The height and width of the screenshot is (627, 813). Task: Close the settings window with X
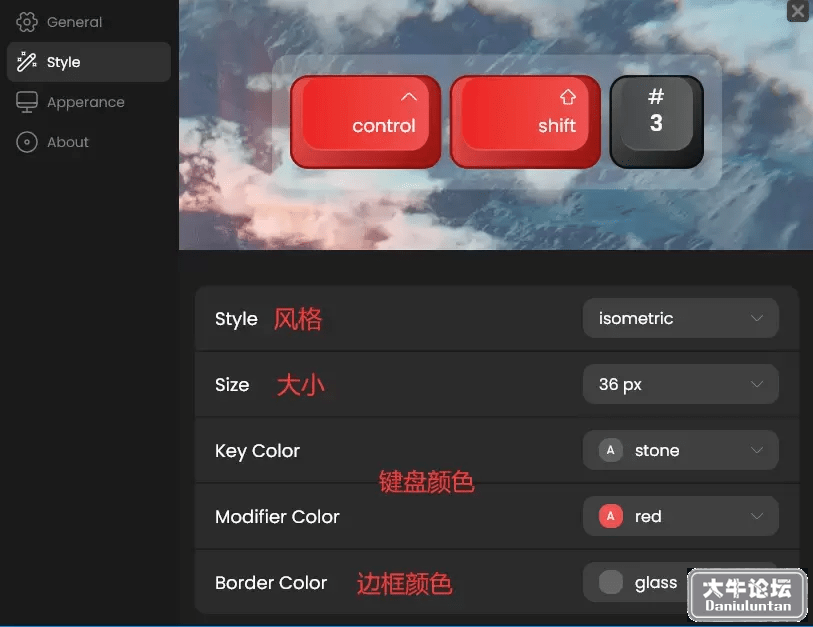[798, 11]
